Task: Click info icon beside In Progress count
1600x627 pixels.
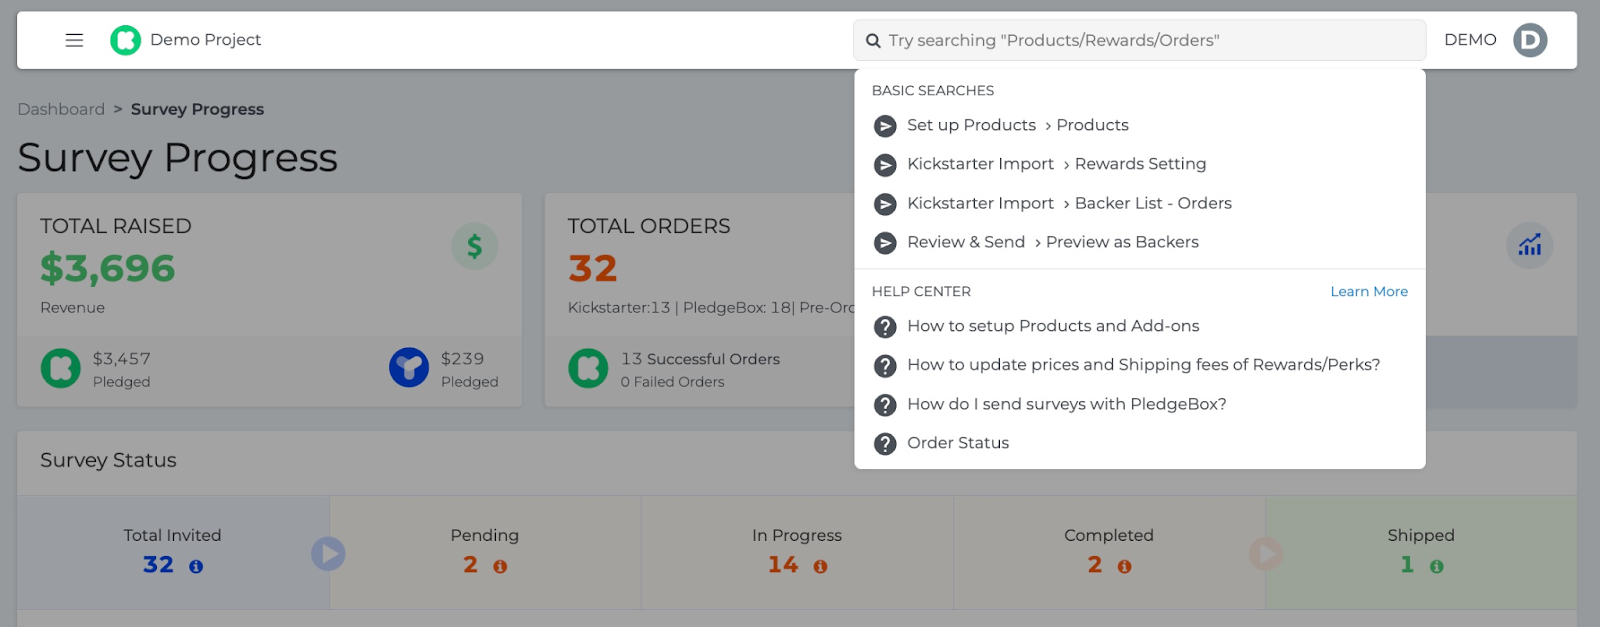Action: coord(820,567)
